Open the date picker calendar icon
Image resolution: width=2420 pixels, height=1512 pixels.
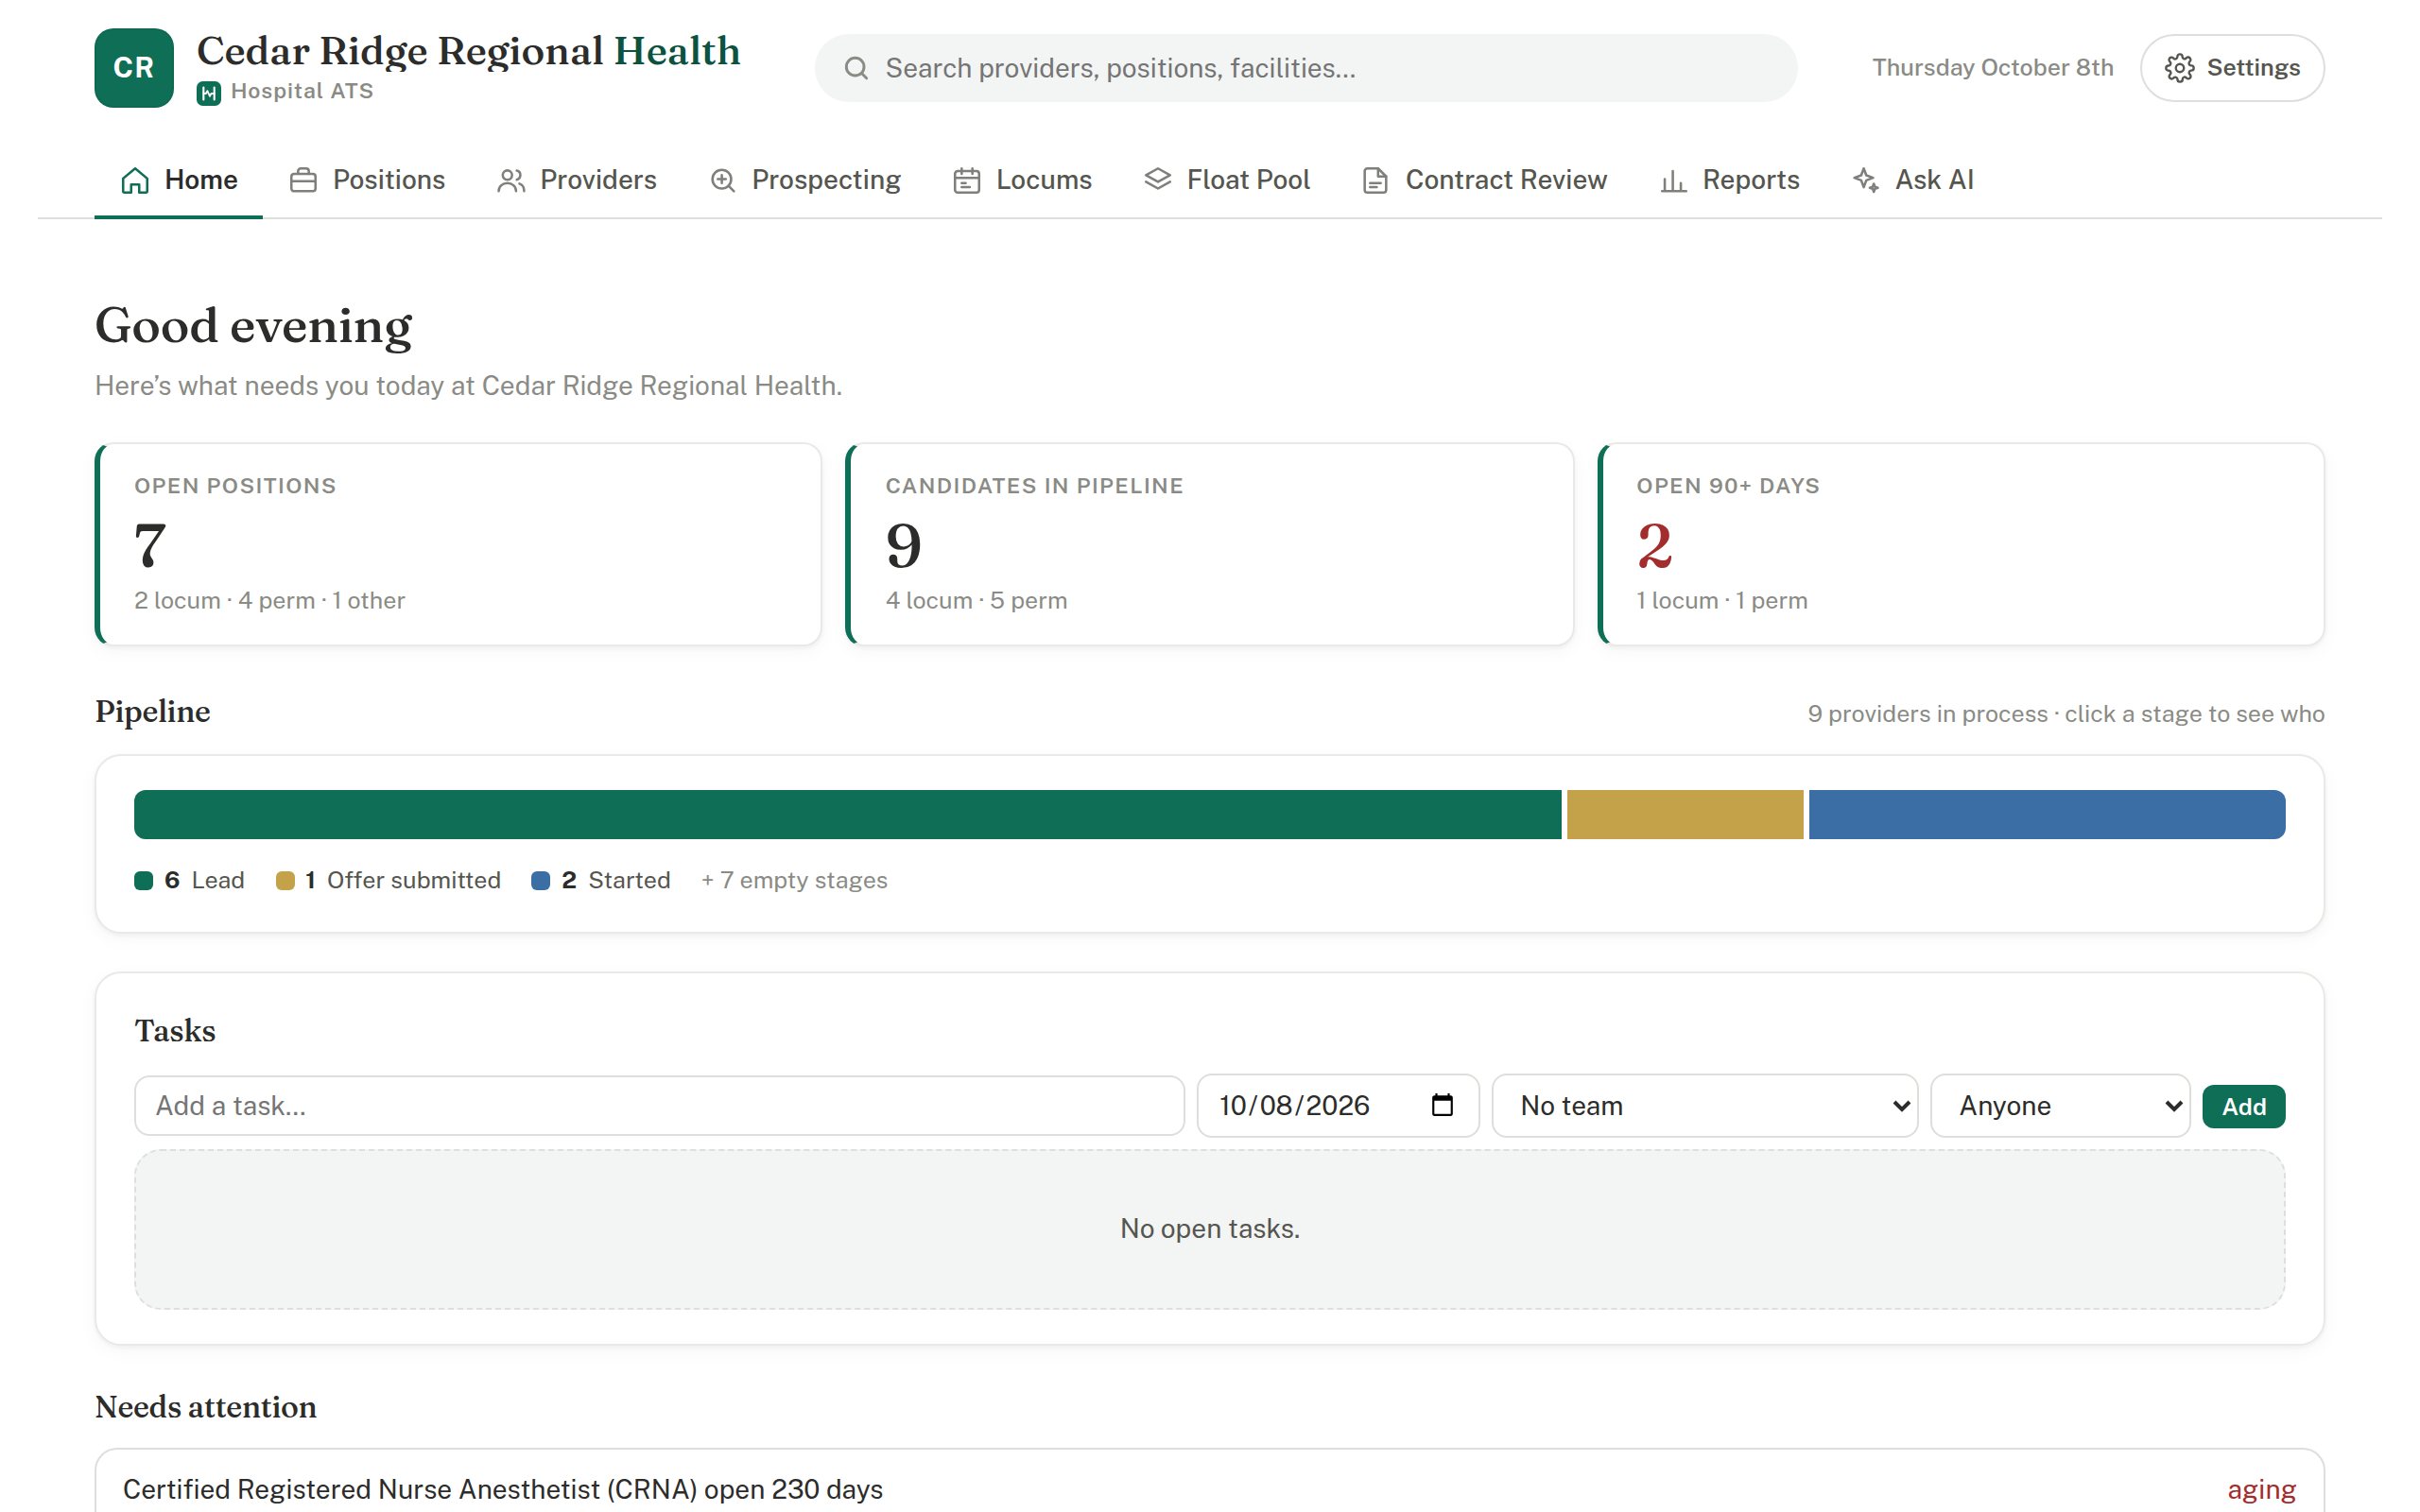1442,1105
